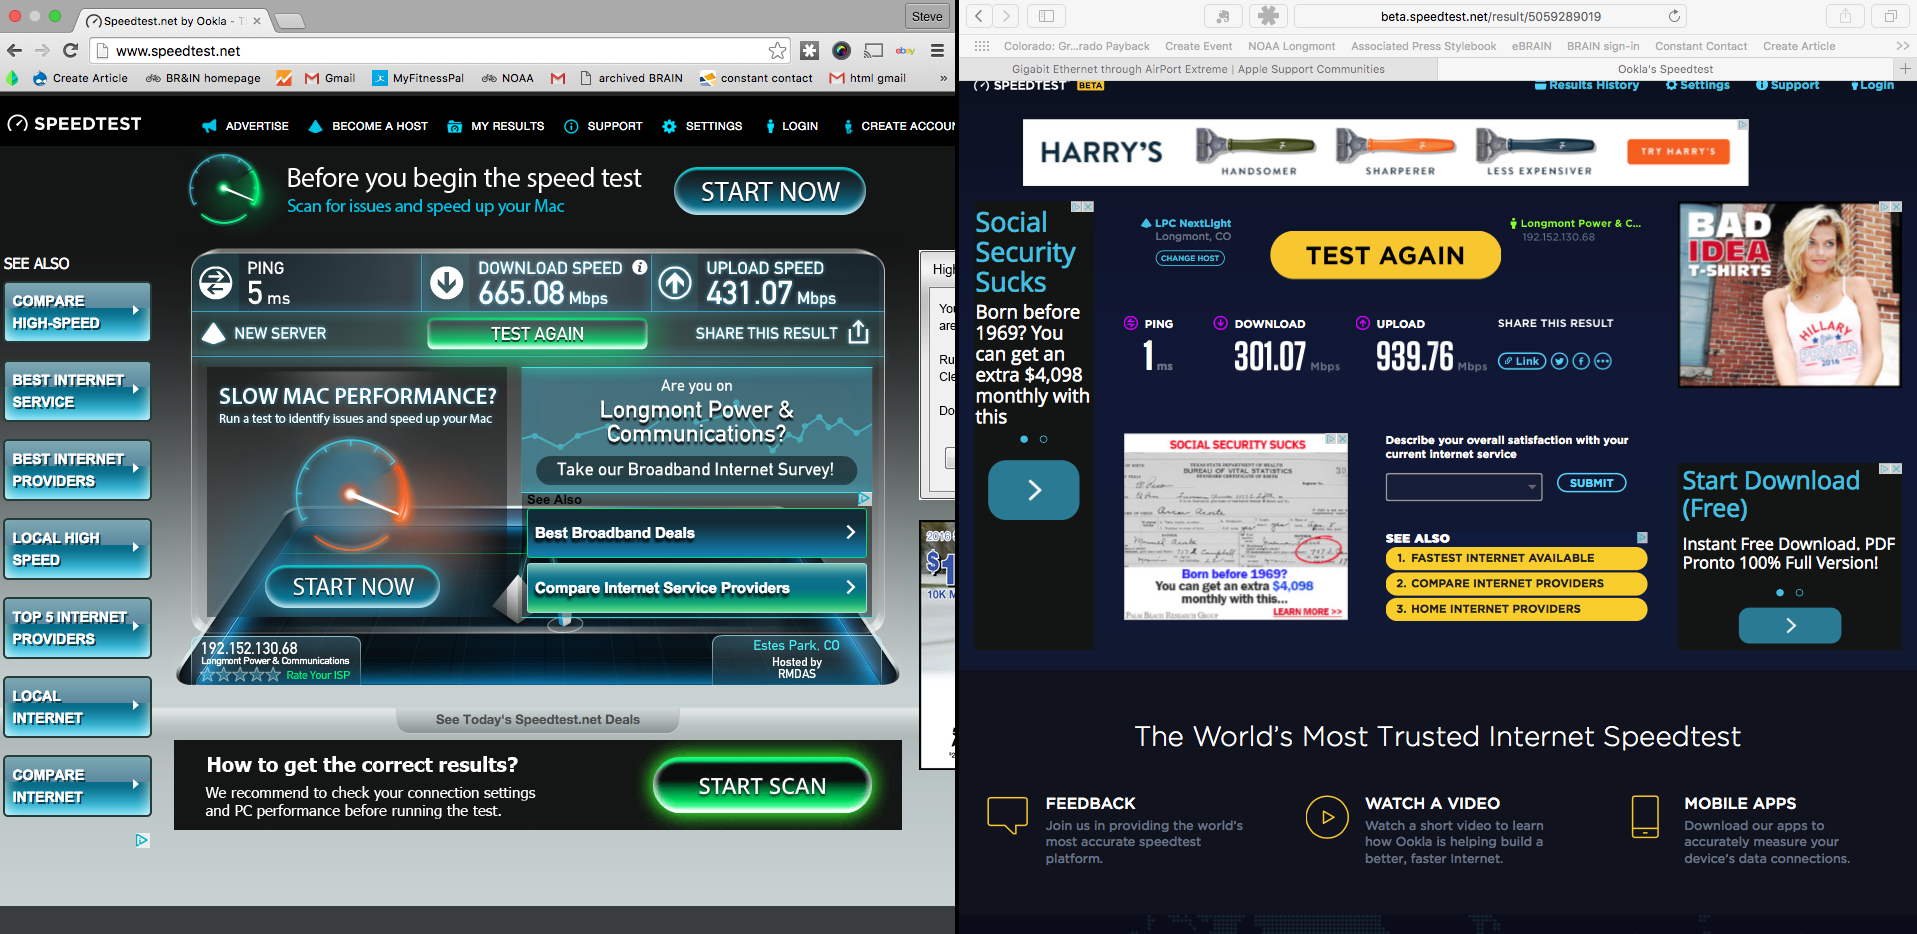Open the satisfaction rating dropdown
Viewport: 1917px width, 934px height.
pyautogui.click(x=1464, y=487)
